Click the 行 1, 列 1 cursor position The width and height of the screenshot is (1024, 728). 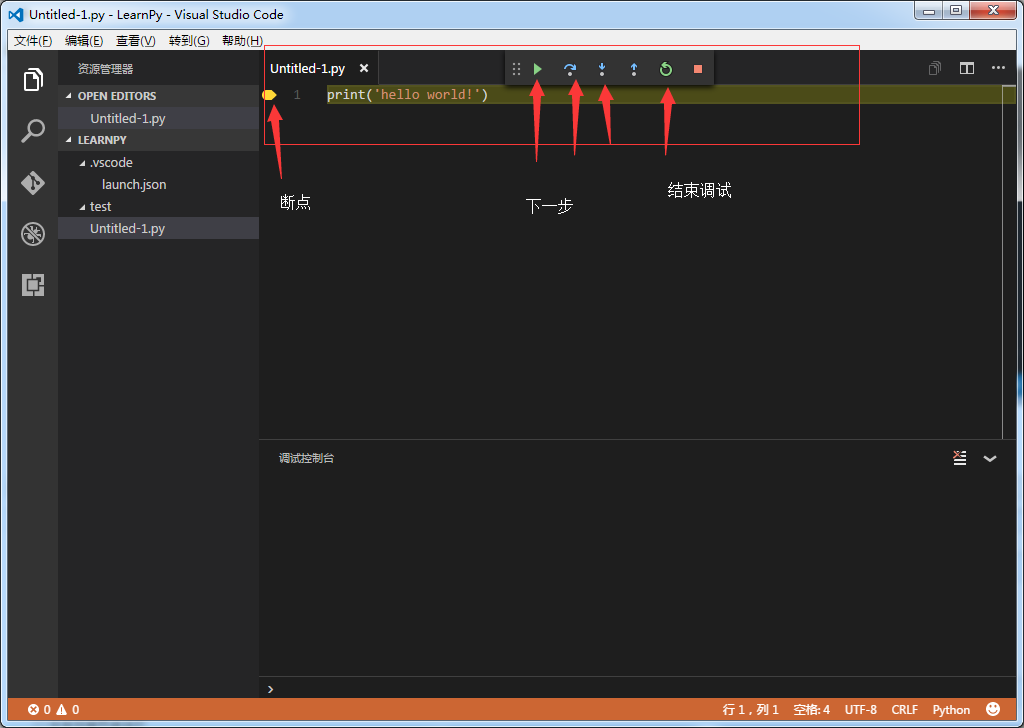click(750, 709)
